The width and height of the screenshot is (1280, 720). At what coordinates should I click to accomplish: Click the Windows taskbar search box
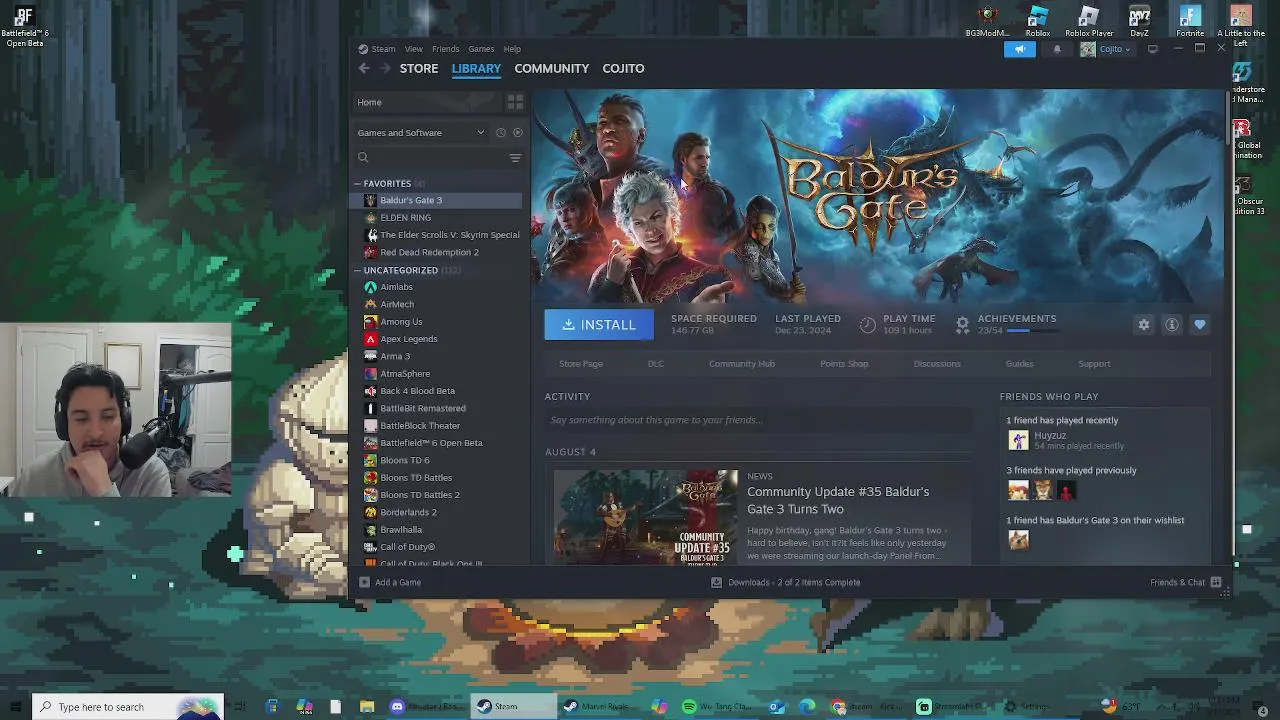[128, 707]
